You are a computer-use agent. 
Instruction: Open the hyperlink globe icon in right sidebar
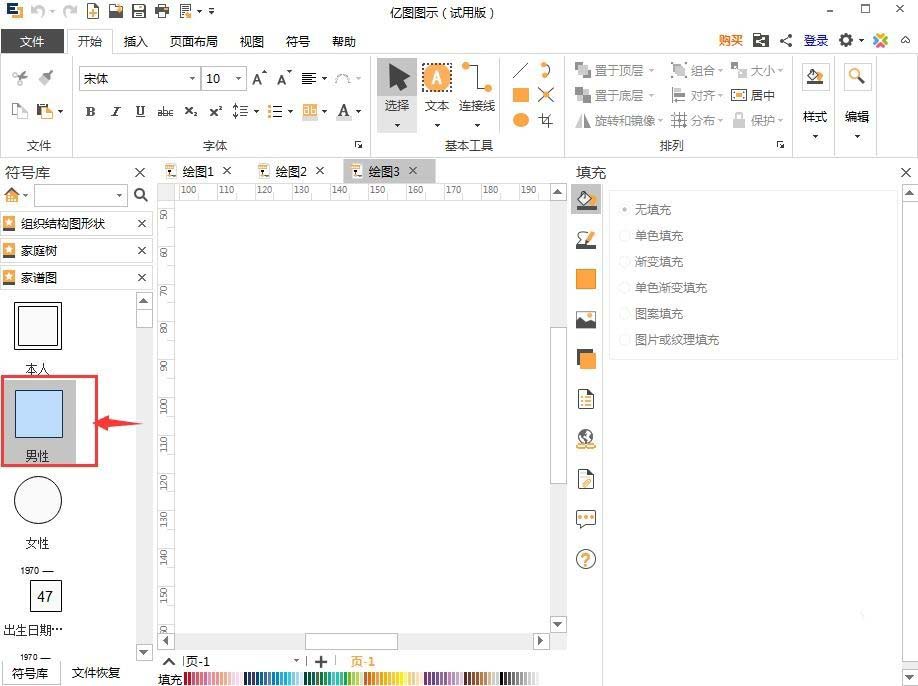pyautogui.click(x=585, y=438)
